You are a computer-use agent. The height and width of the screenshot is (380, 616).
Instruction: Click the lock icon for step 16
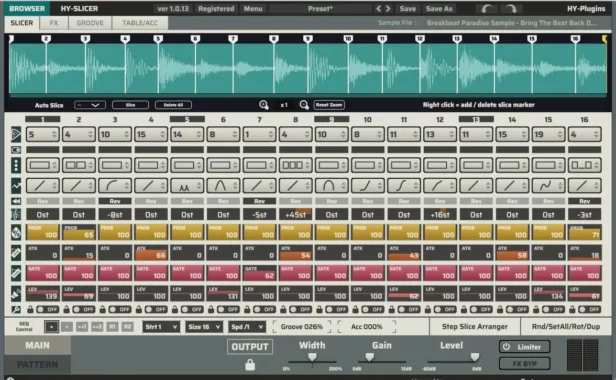coord(572,309)
